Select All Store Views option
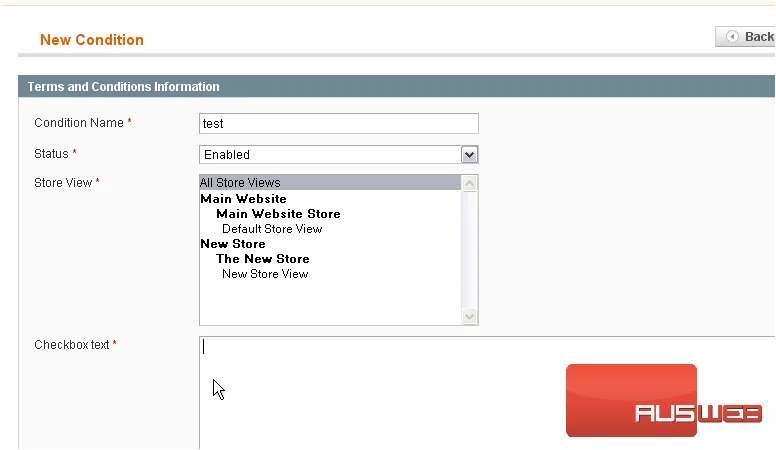 coord(330,183)
